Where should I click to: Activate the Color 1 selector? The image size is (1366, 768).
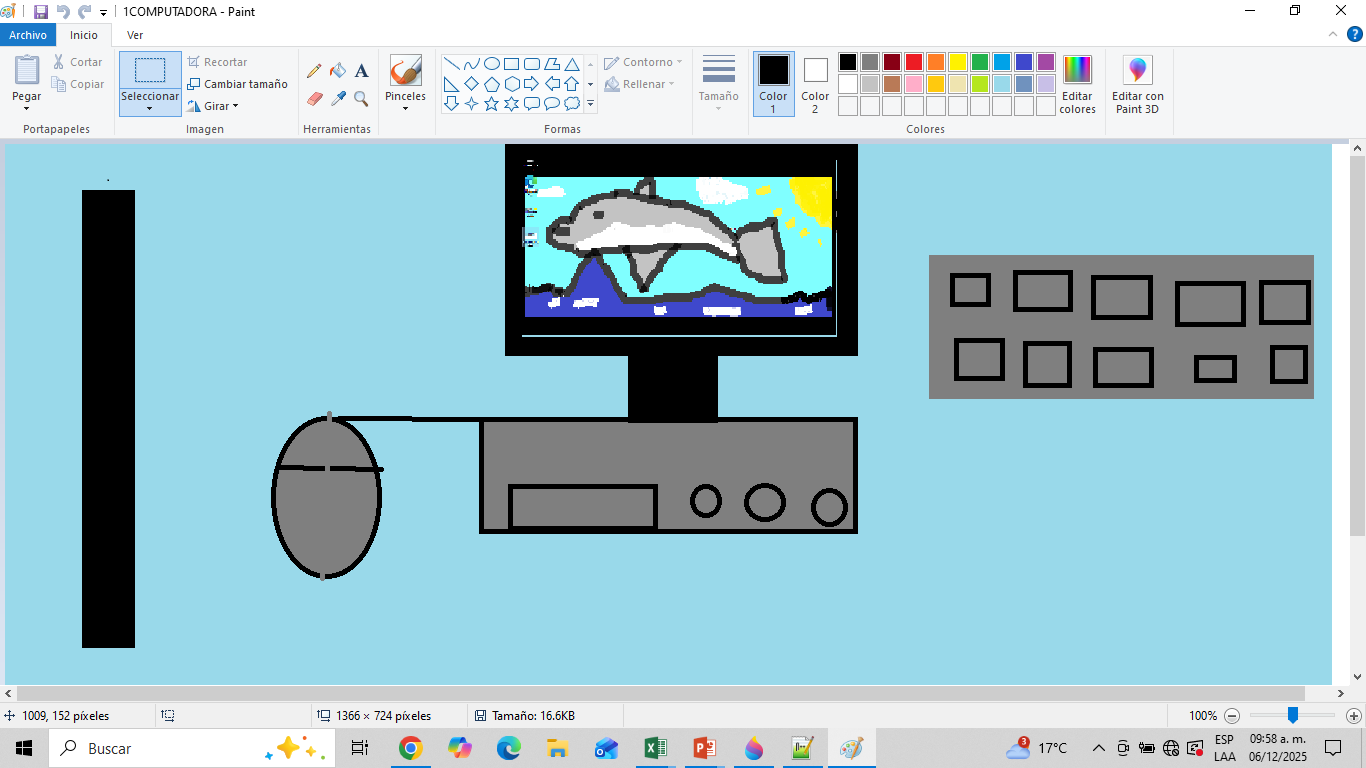[773, 84]
